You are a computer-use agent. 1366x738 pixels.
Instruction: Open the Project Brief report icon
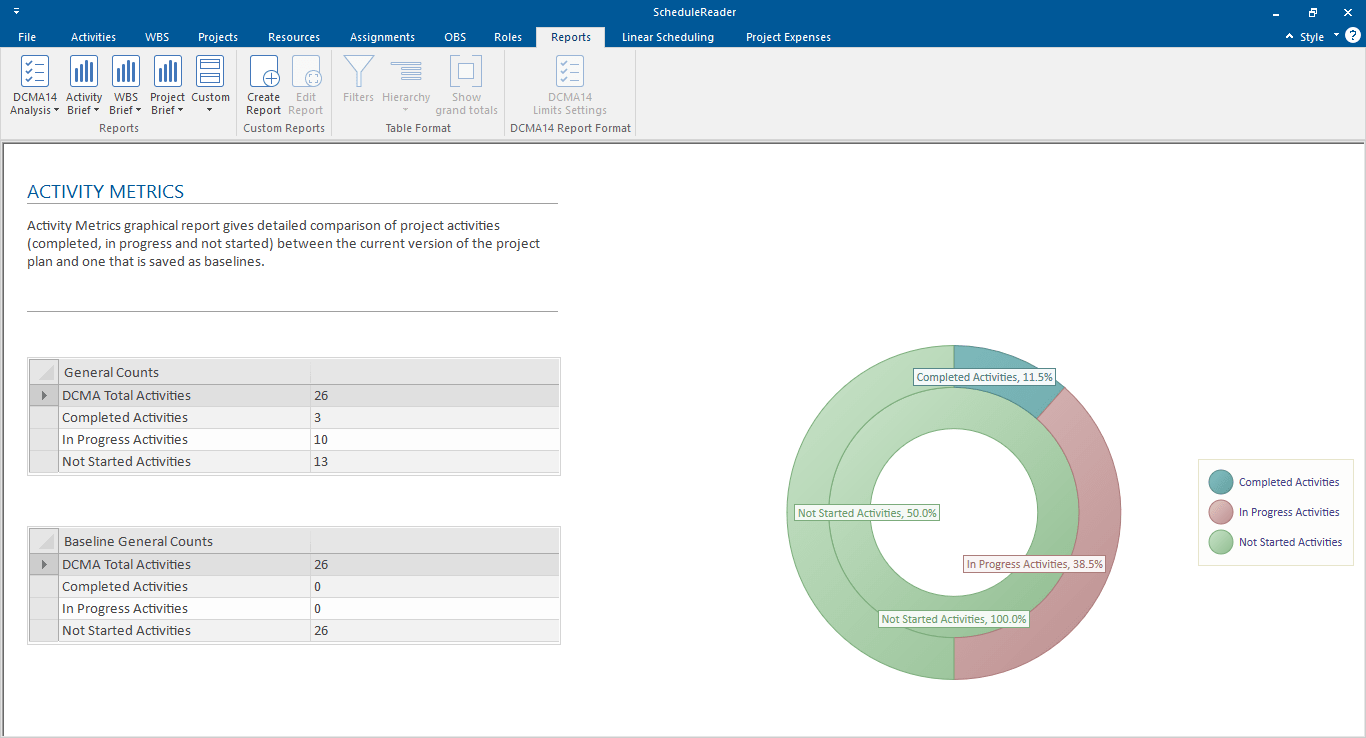click(167, 72)
